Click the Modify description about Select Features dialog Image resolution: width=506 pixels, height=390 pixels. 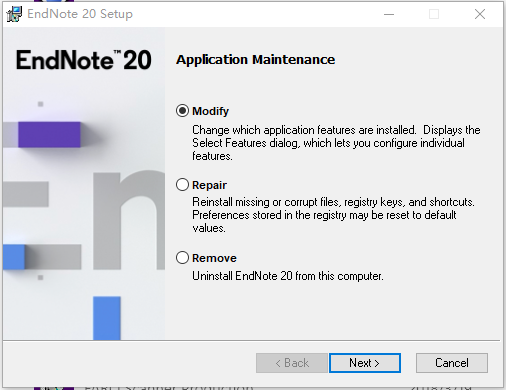[336, 143]
